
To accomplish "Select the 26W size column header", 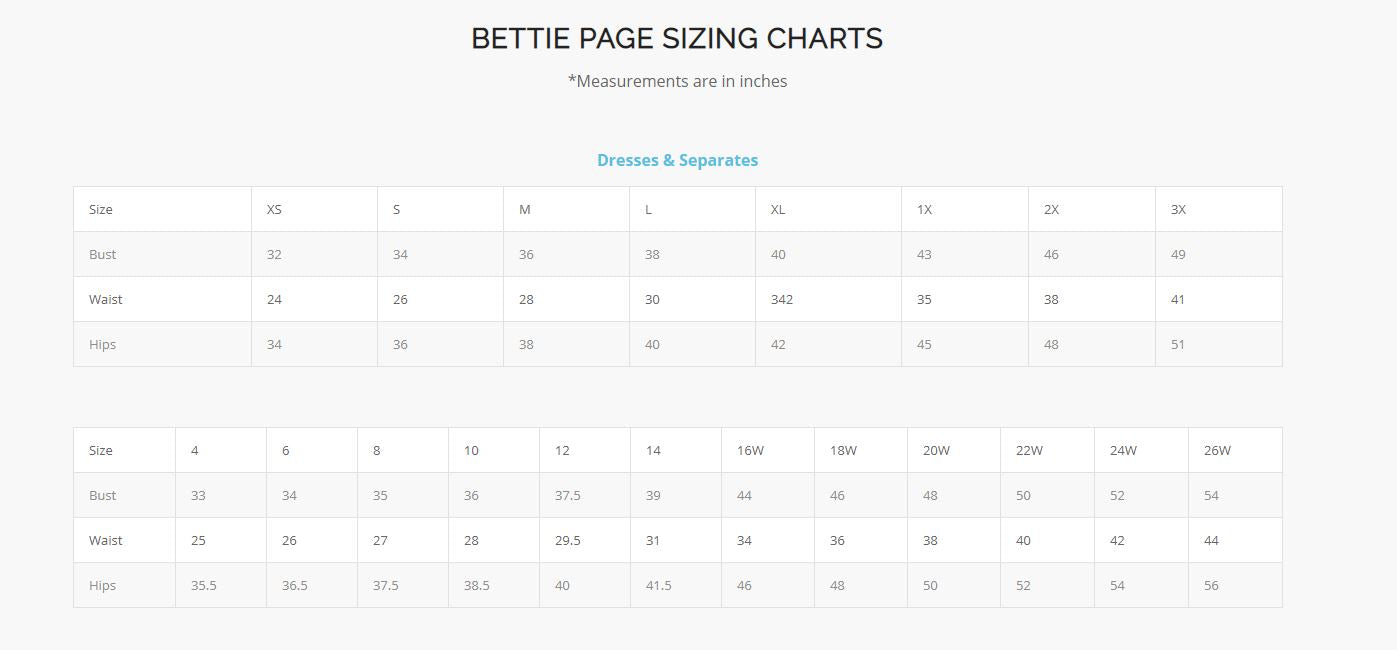I will click(1217, 451).
